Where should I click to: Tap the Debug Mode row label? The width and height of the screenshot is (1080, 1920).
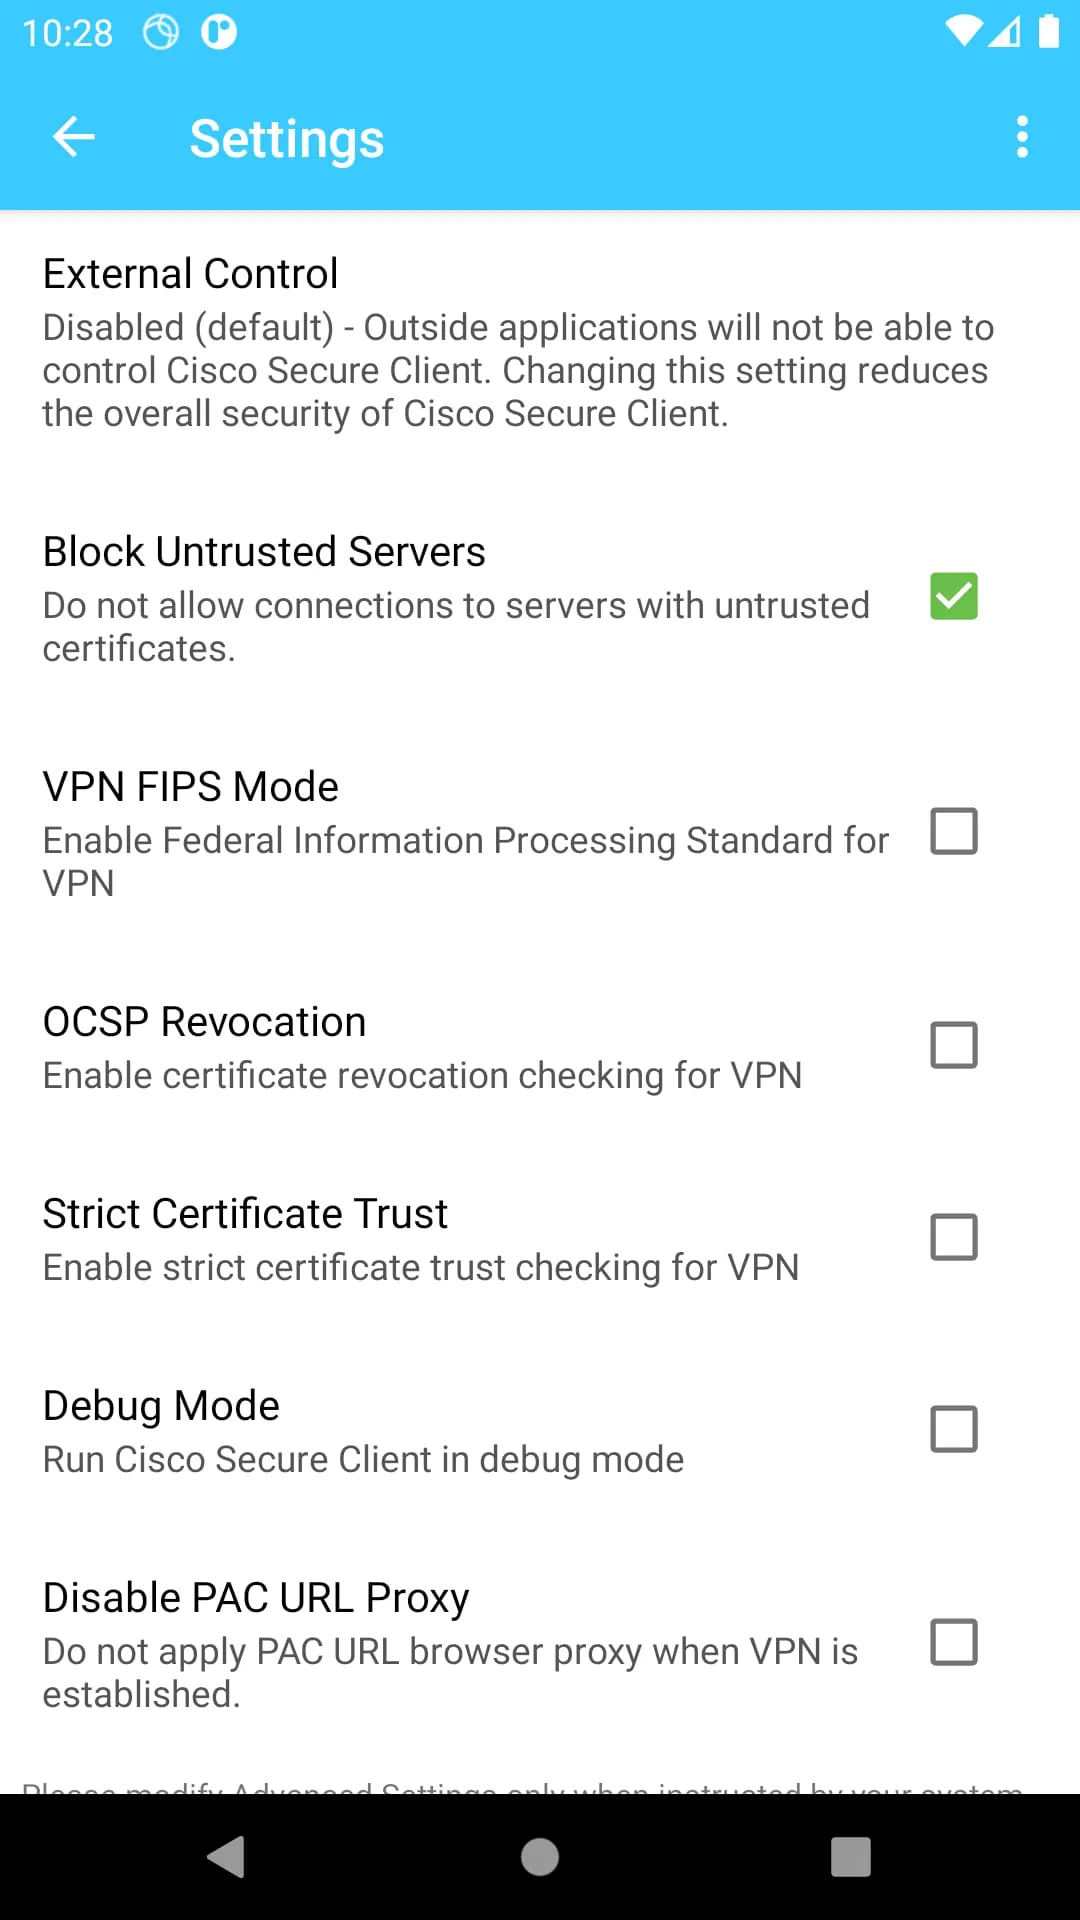(x=161, y=1404)
